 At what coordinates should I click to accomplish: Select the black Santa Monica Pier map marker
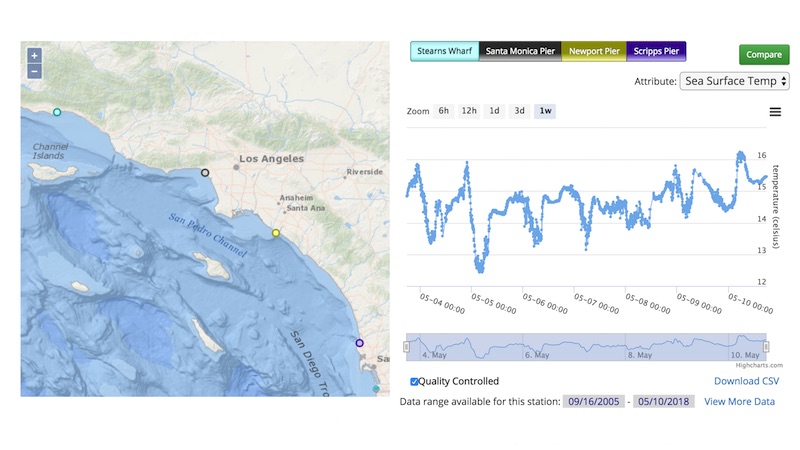point(205,173)
